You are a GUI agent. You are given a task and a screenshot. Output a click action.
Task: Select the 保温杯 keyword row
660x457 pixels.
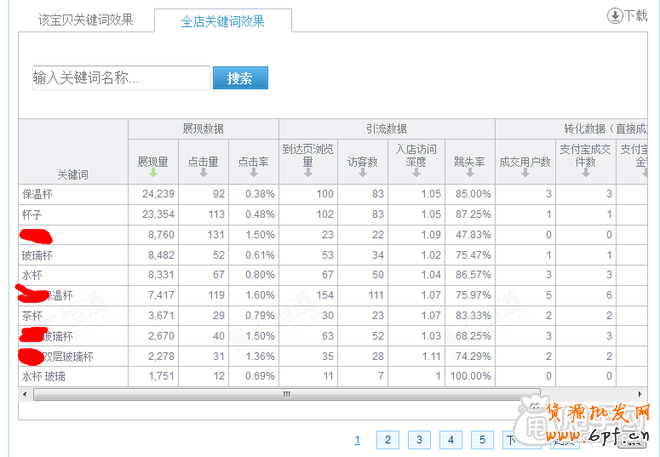click(x=333, y=194)
